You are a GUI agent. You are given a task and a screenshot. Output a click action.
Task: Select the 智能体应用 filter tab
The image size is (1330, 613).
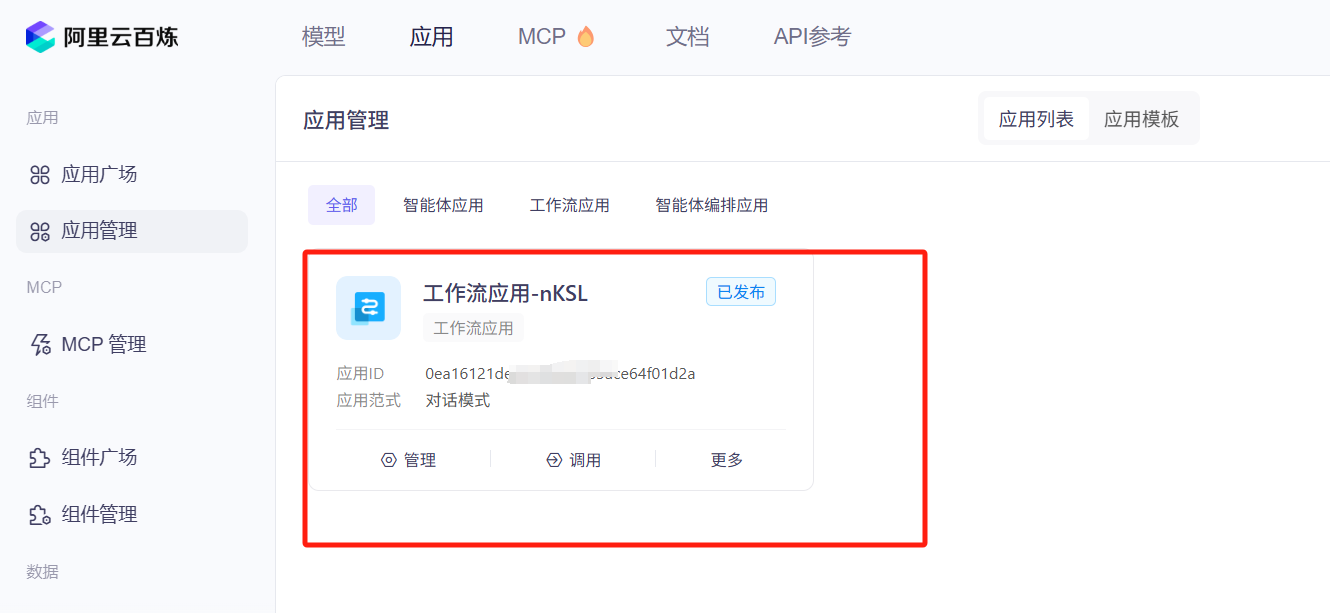[x=443, y=205]
